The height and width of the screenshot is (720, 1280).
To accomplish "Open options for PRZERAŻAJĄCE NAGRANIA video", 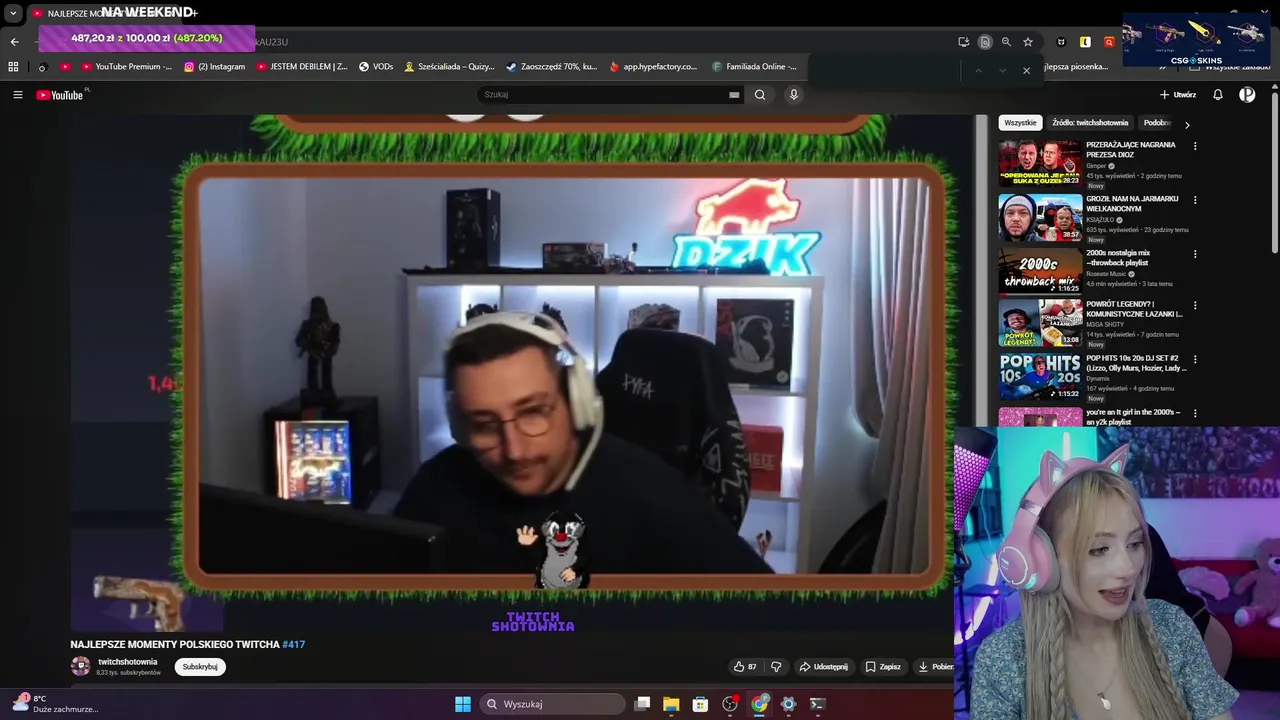I will pyautogui.click(x=1194, y=146).
